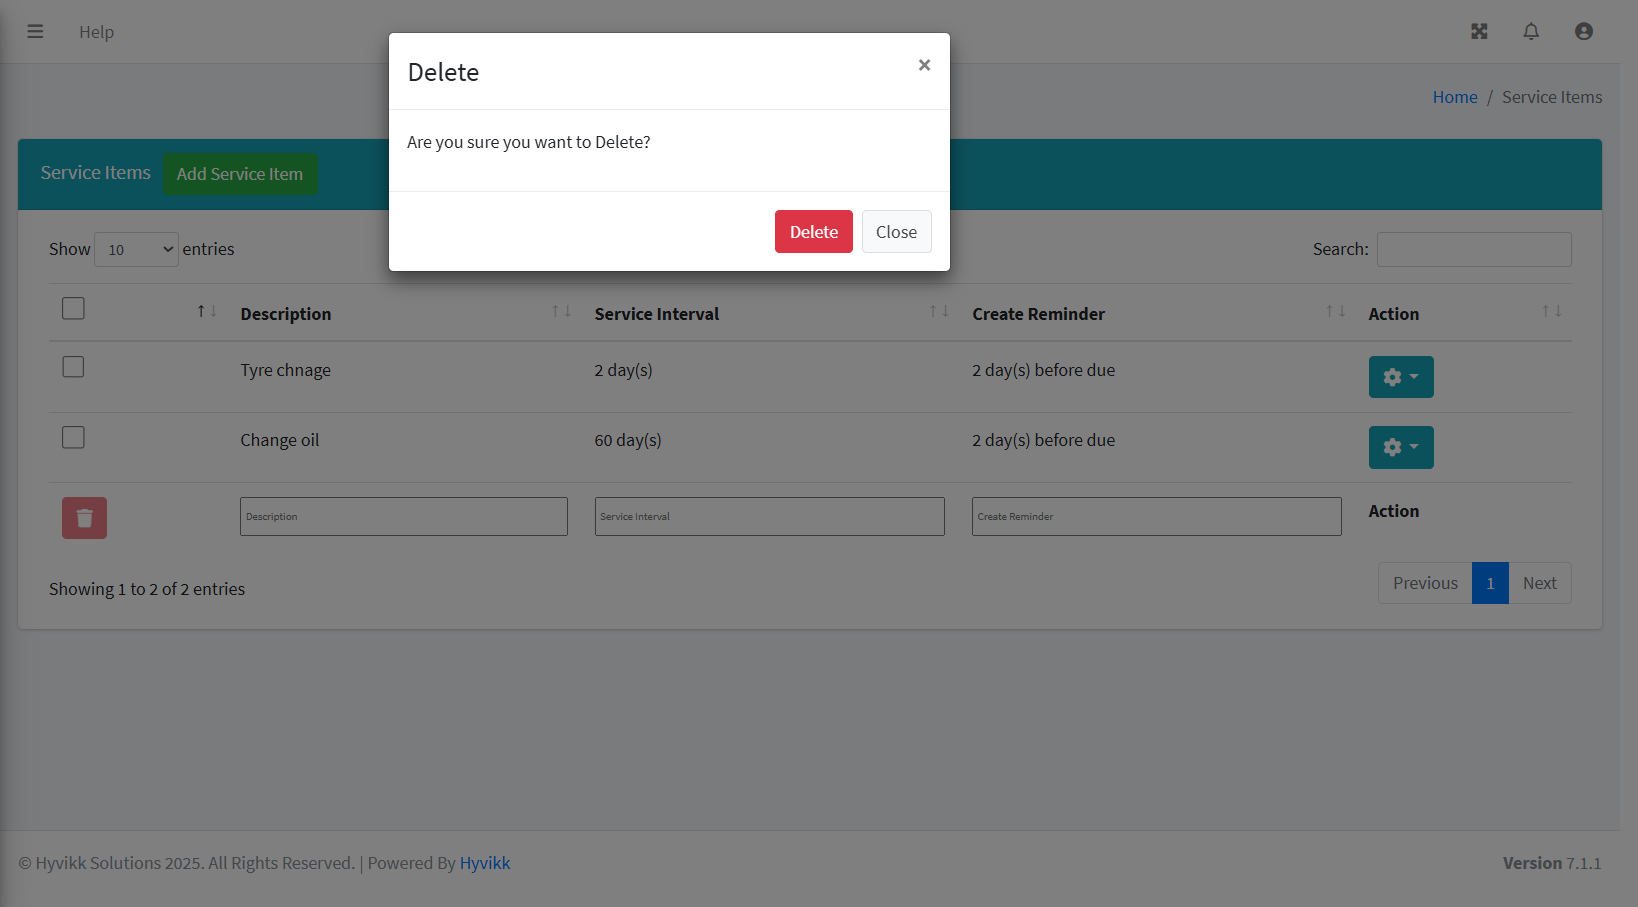Tick the select-all header checkbox

[x=73, y=308]
